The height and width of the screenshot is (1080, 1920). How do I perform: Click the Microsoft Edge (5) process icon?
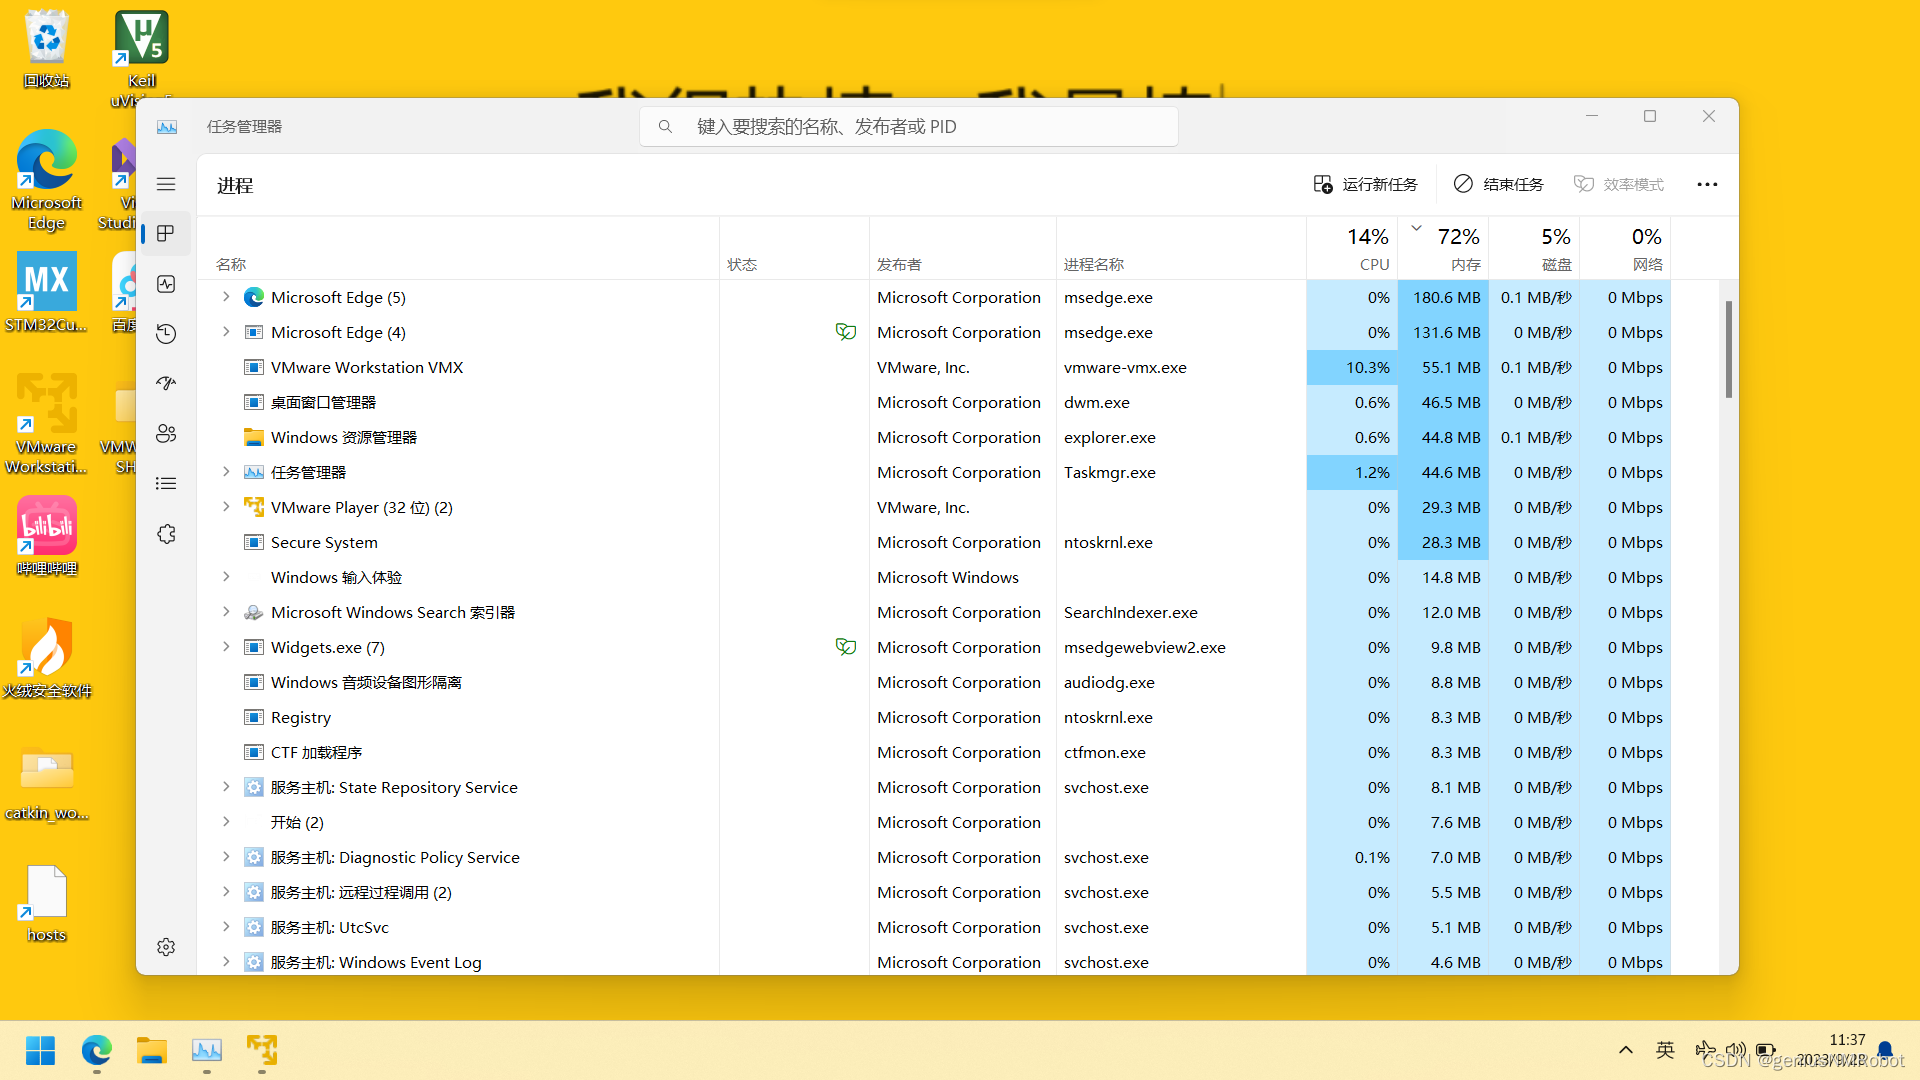click(254, 297)
